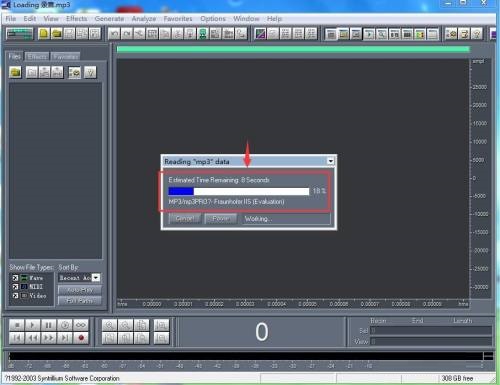Click the green display range bar above waveform
Screen dimensions: 500x385
293,49
